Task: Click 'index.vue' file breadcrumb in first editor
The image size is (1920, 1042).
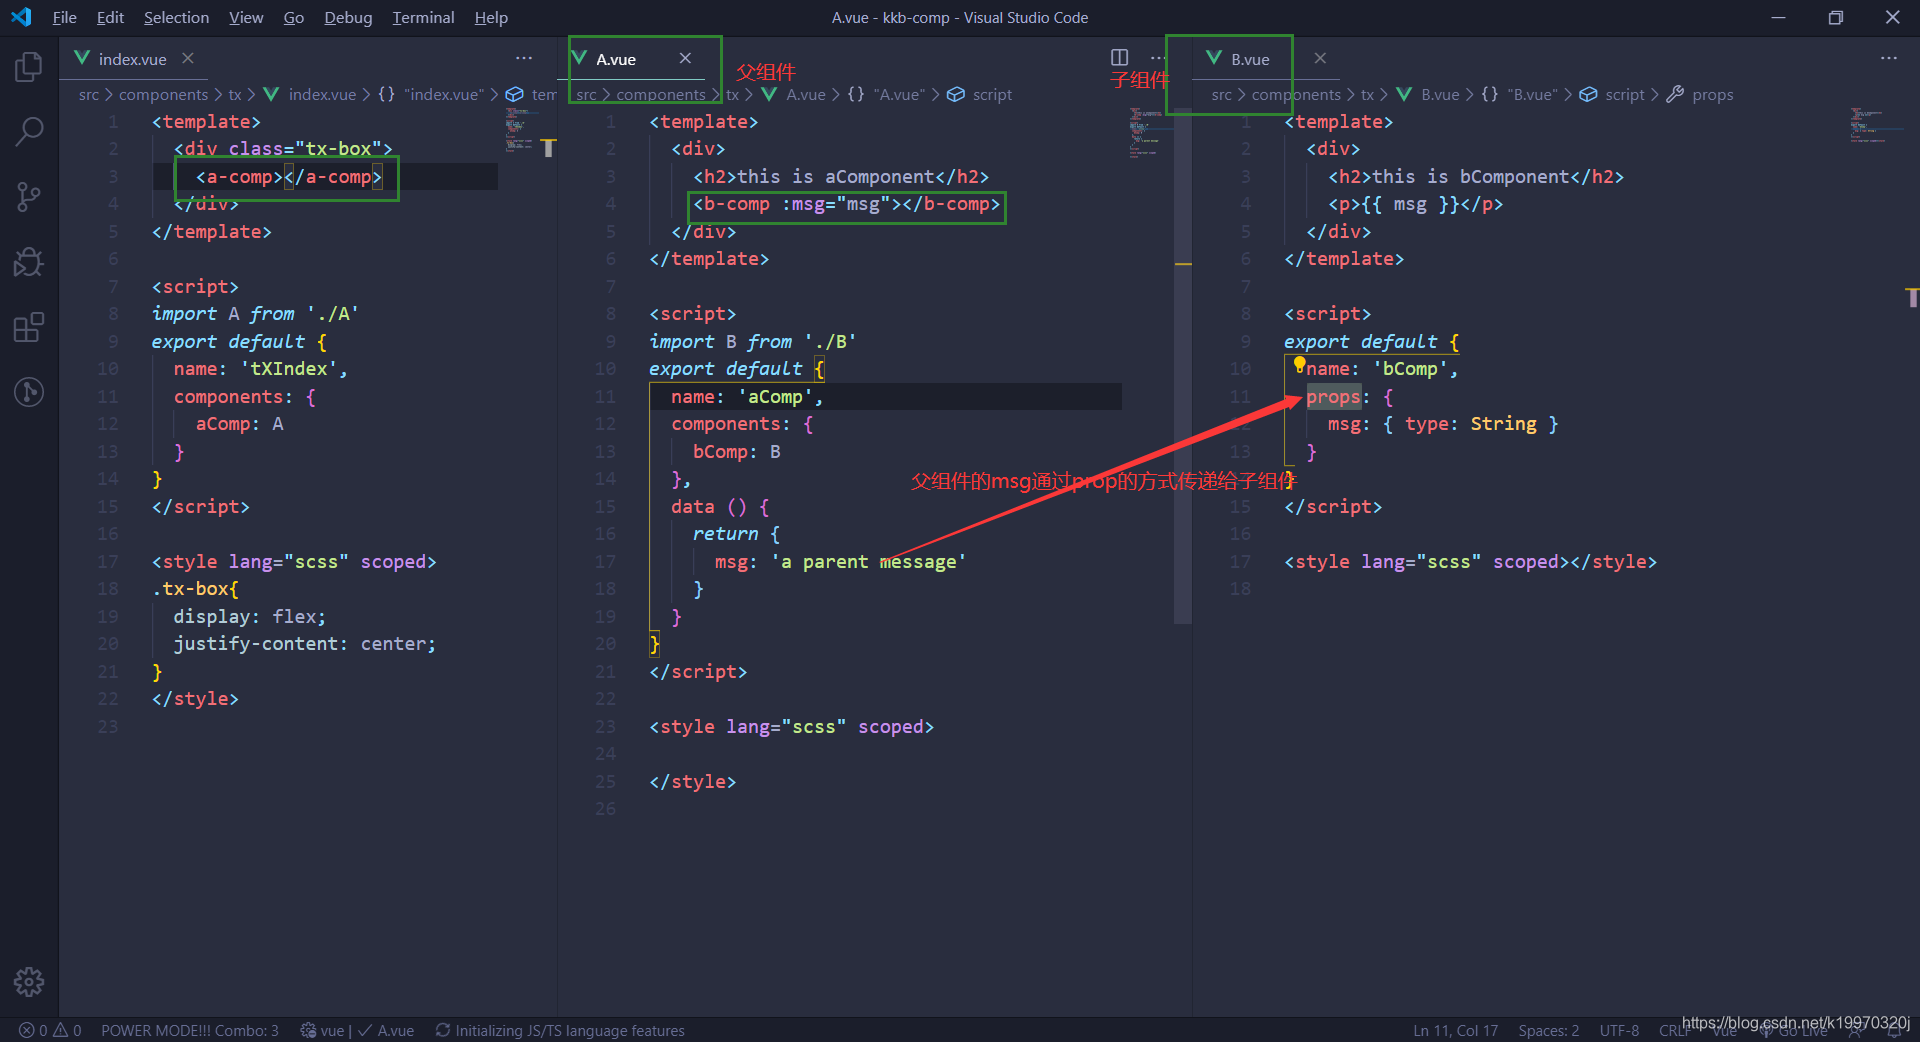Action: [x=322, y=94]
